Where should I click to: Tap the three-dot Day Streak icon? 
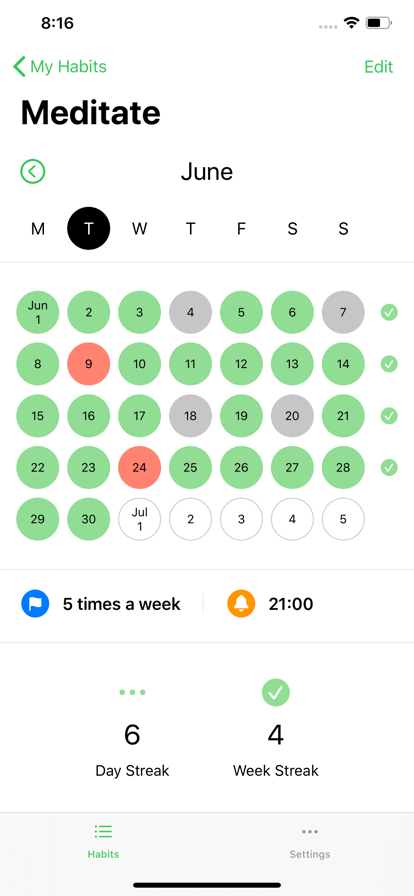(x=132, y=692)
